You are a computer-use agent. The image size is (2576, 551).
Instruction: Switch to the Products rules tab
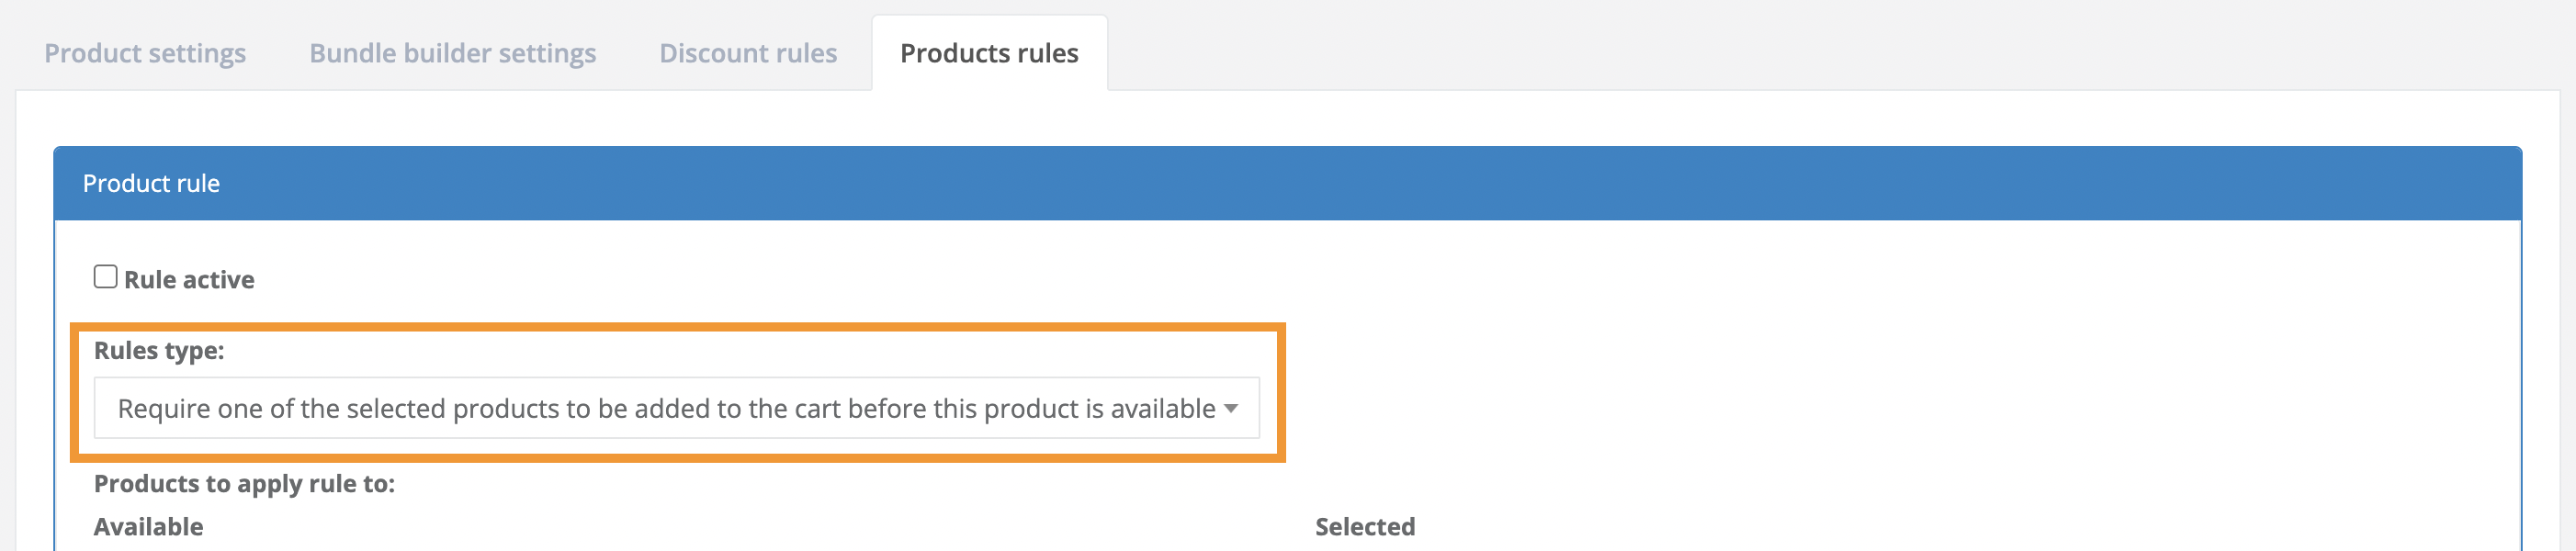[989, 53]
